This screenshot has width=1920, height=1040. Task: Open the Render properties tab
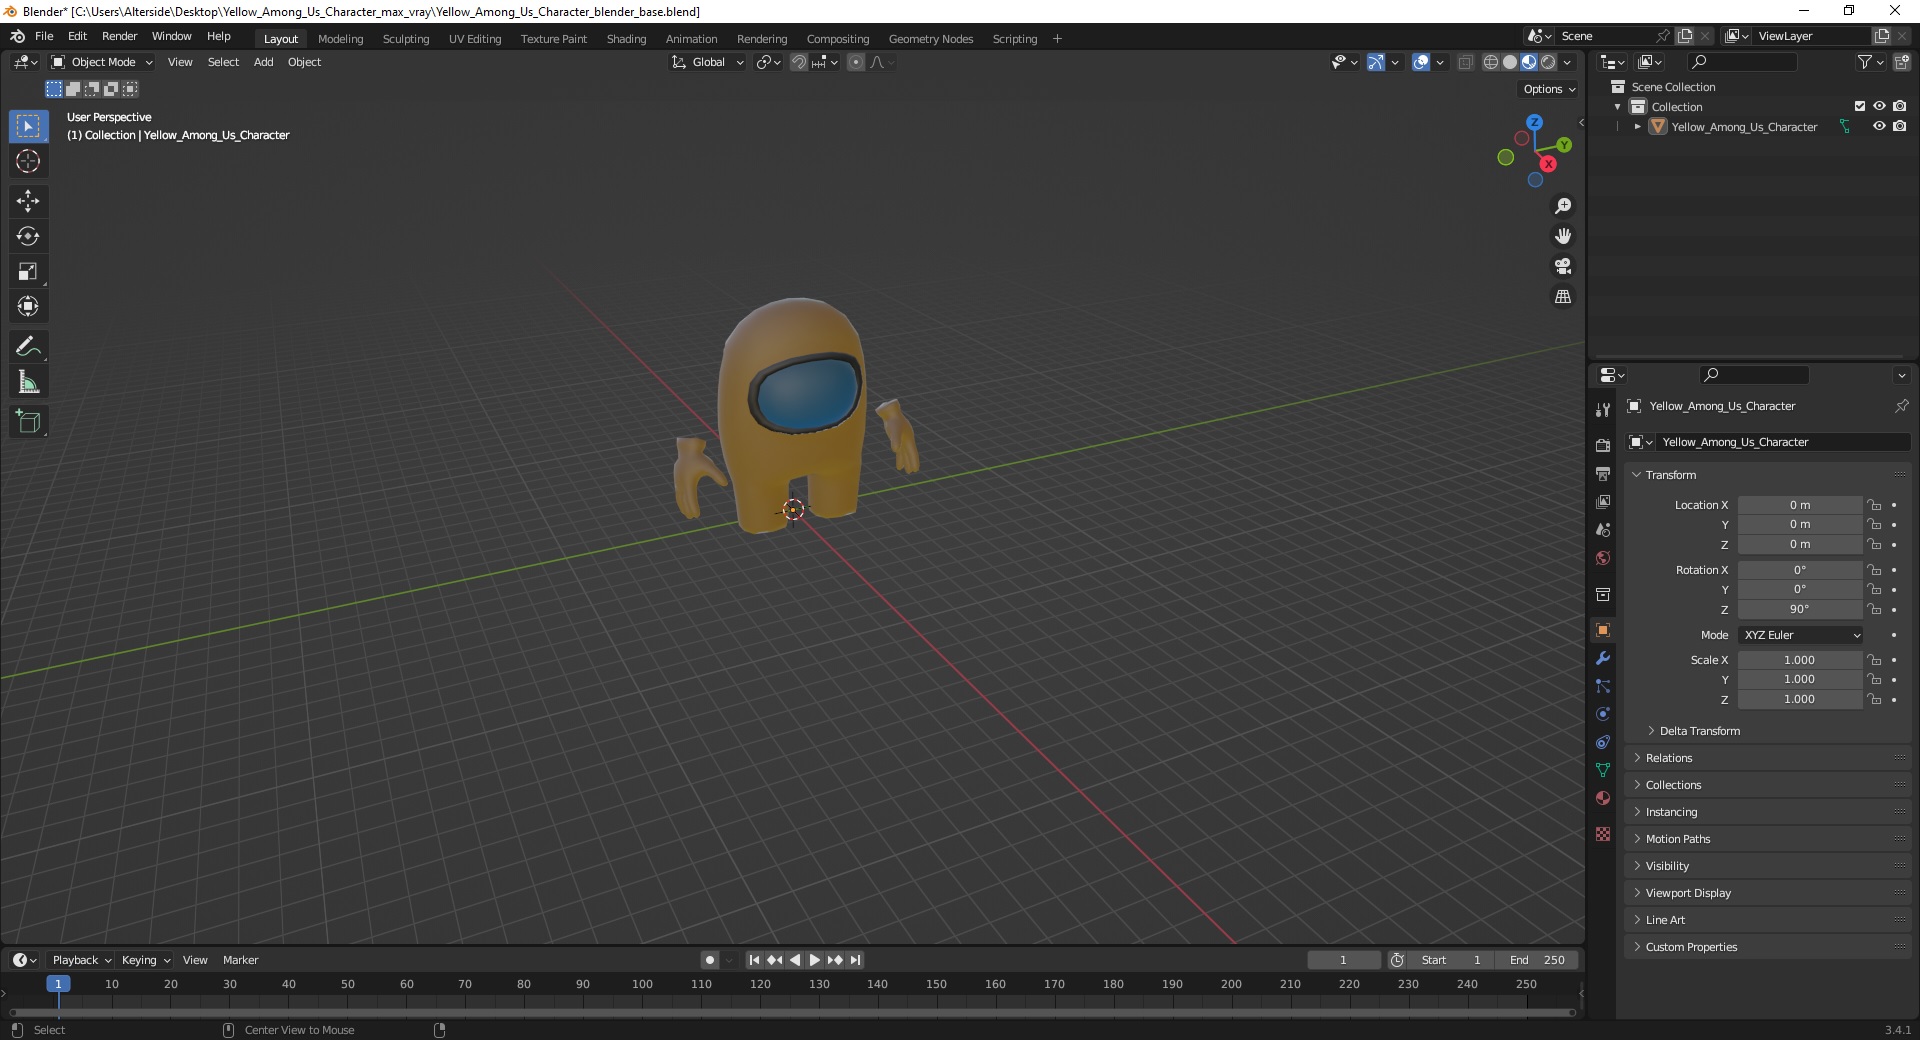pyautogui.click(x=1603, y=445)
